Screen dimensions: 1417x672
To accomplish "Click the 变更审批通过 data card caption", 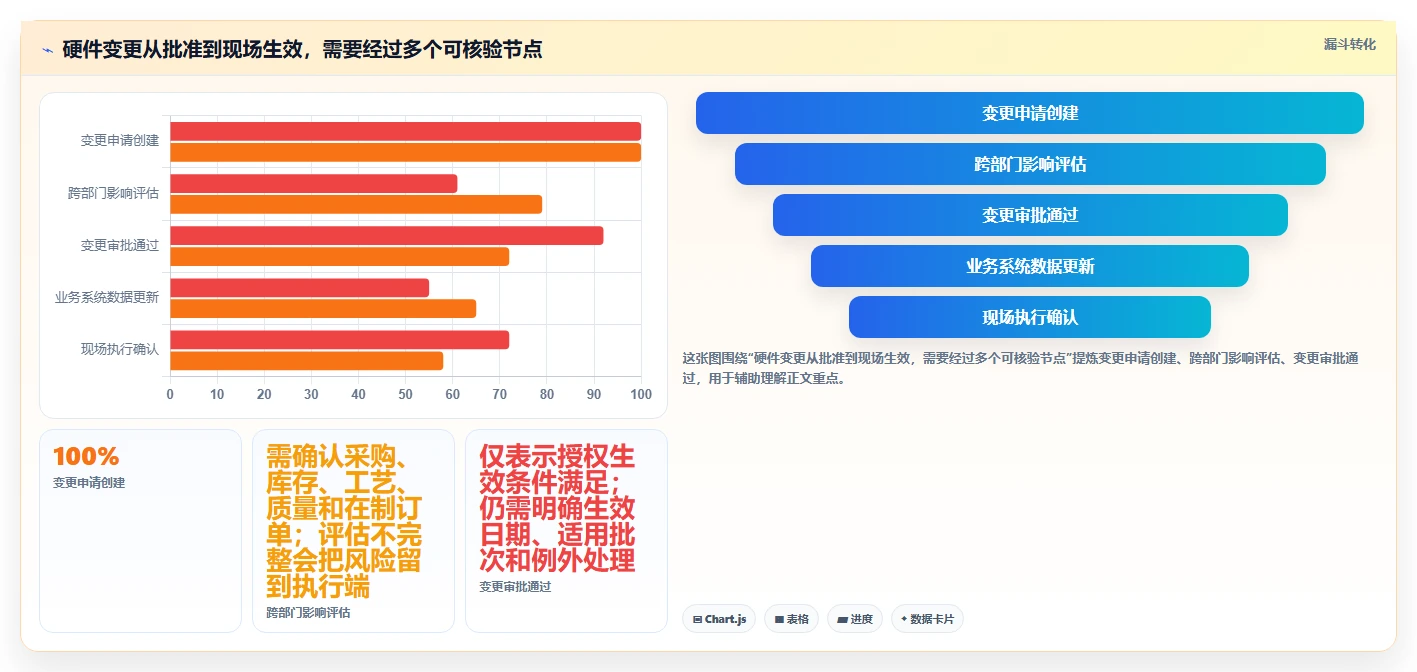I will [x=515, y=586].
